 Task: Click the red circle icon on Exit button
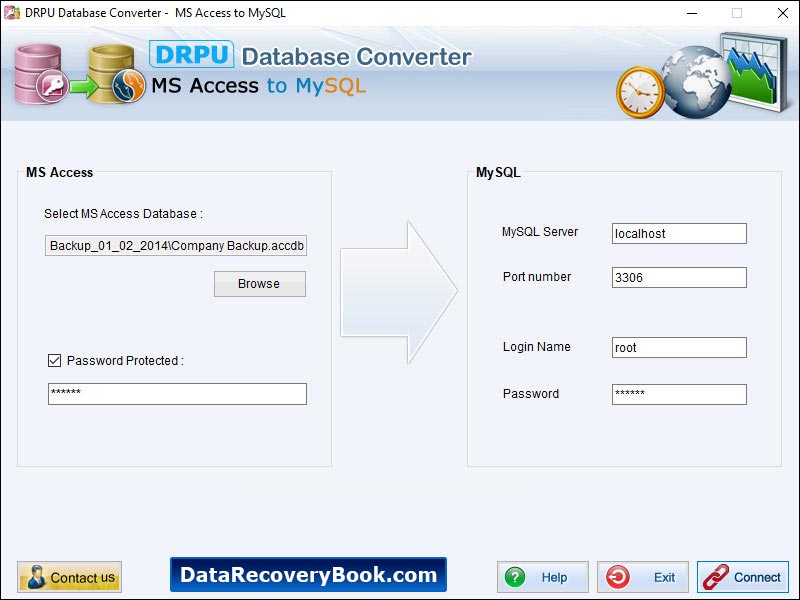(620, 577)
